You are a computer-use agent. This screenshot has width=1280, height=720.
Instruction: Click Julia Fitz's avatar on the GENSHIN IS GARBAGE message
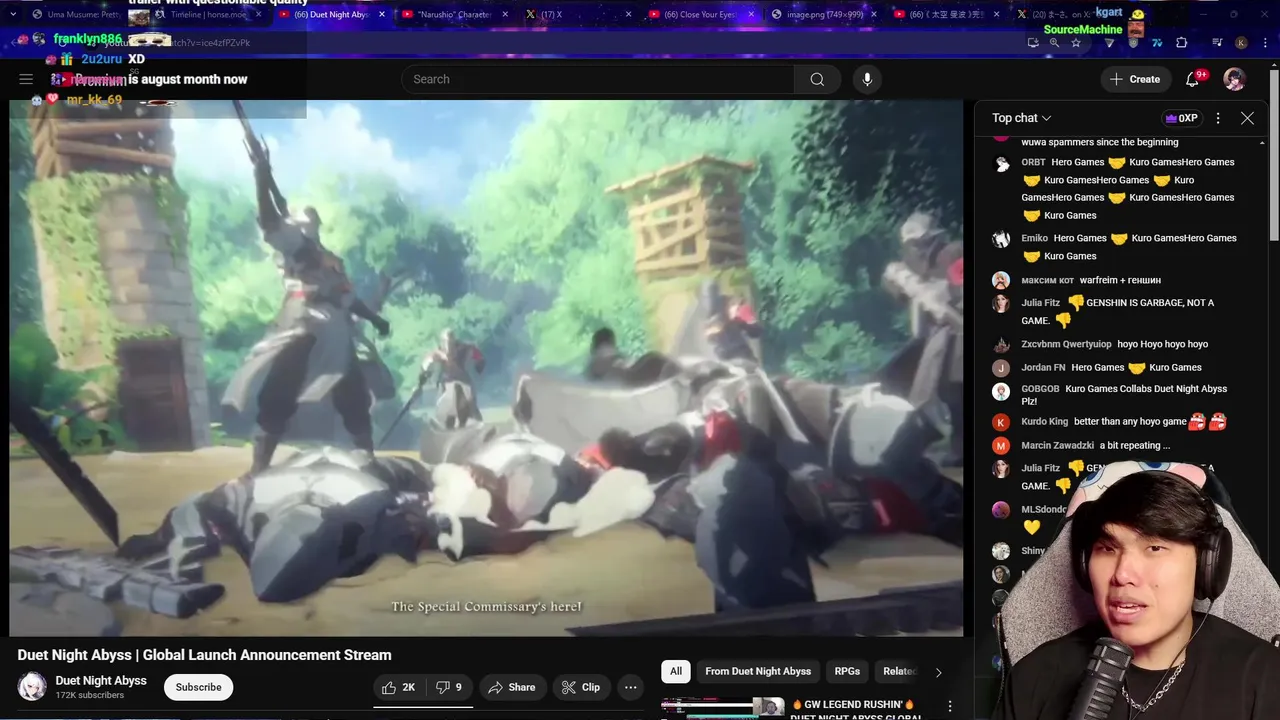[x=1001, y=304]
